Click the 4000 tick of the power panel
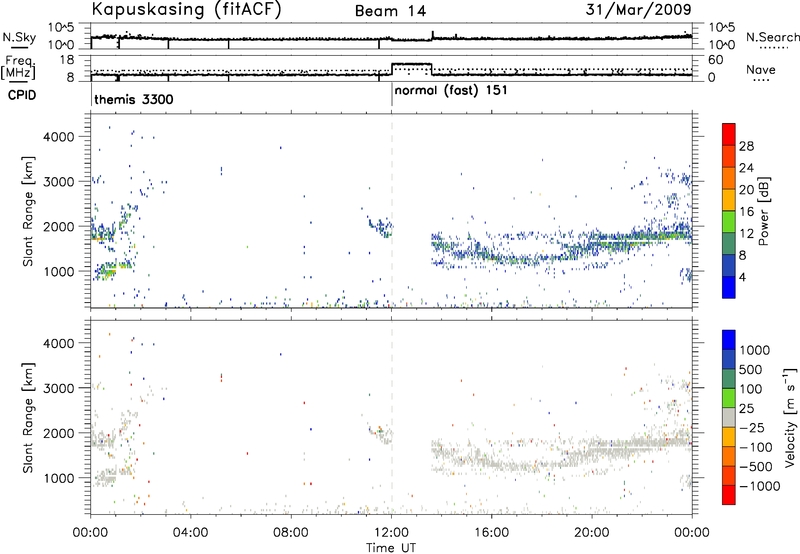The width and height of the screenshot is (800, 554). pyautogui.click(x=58, y=137)
